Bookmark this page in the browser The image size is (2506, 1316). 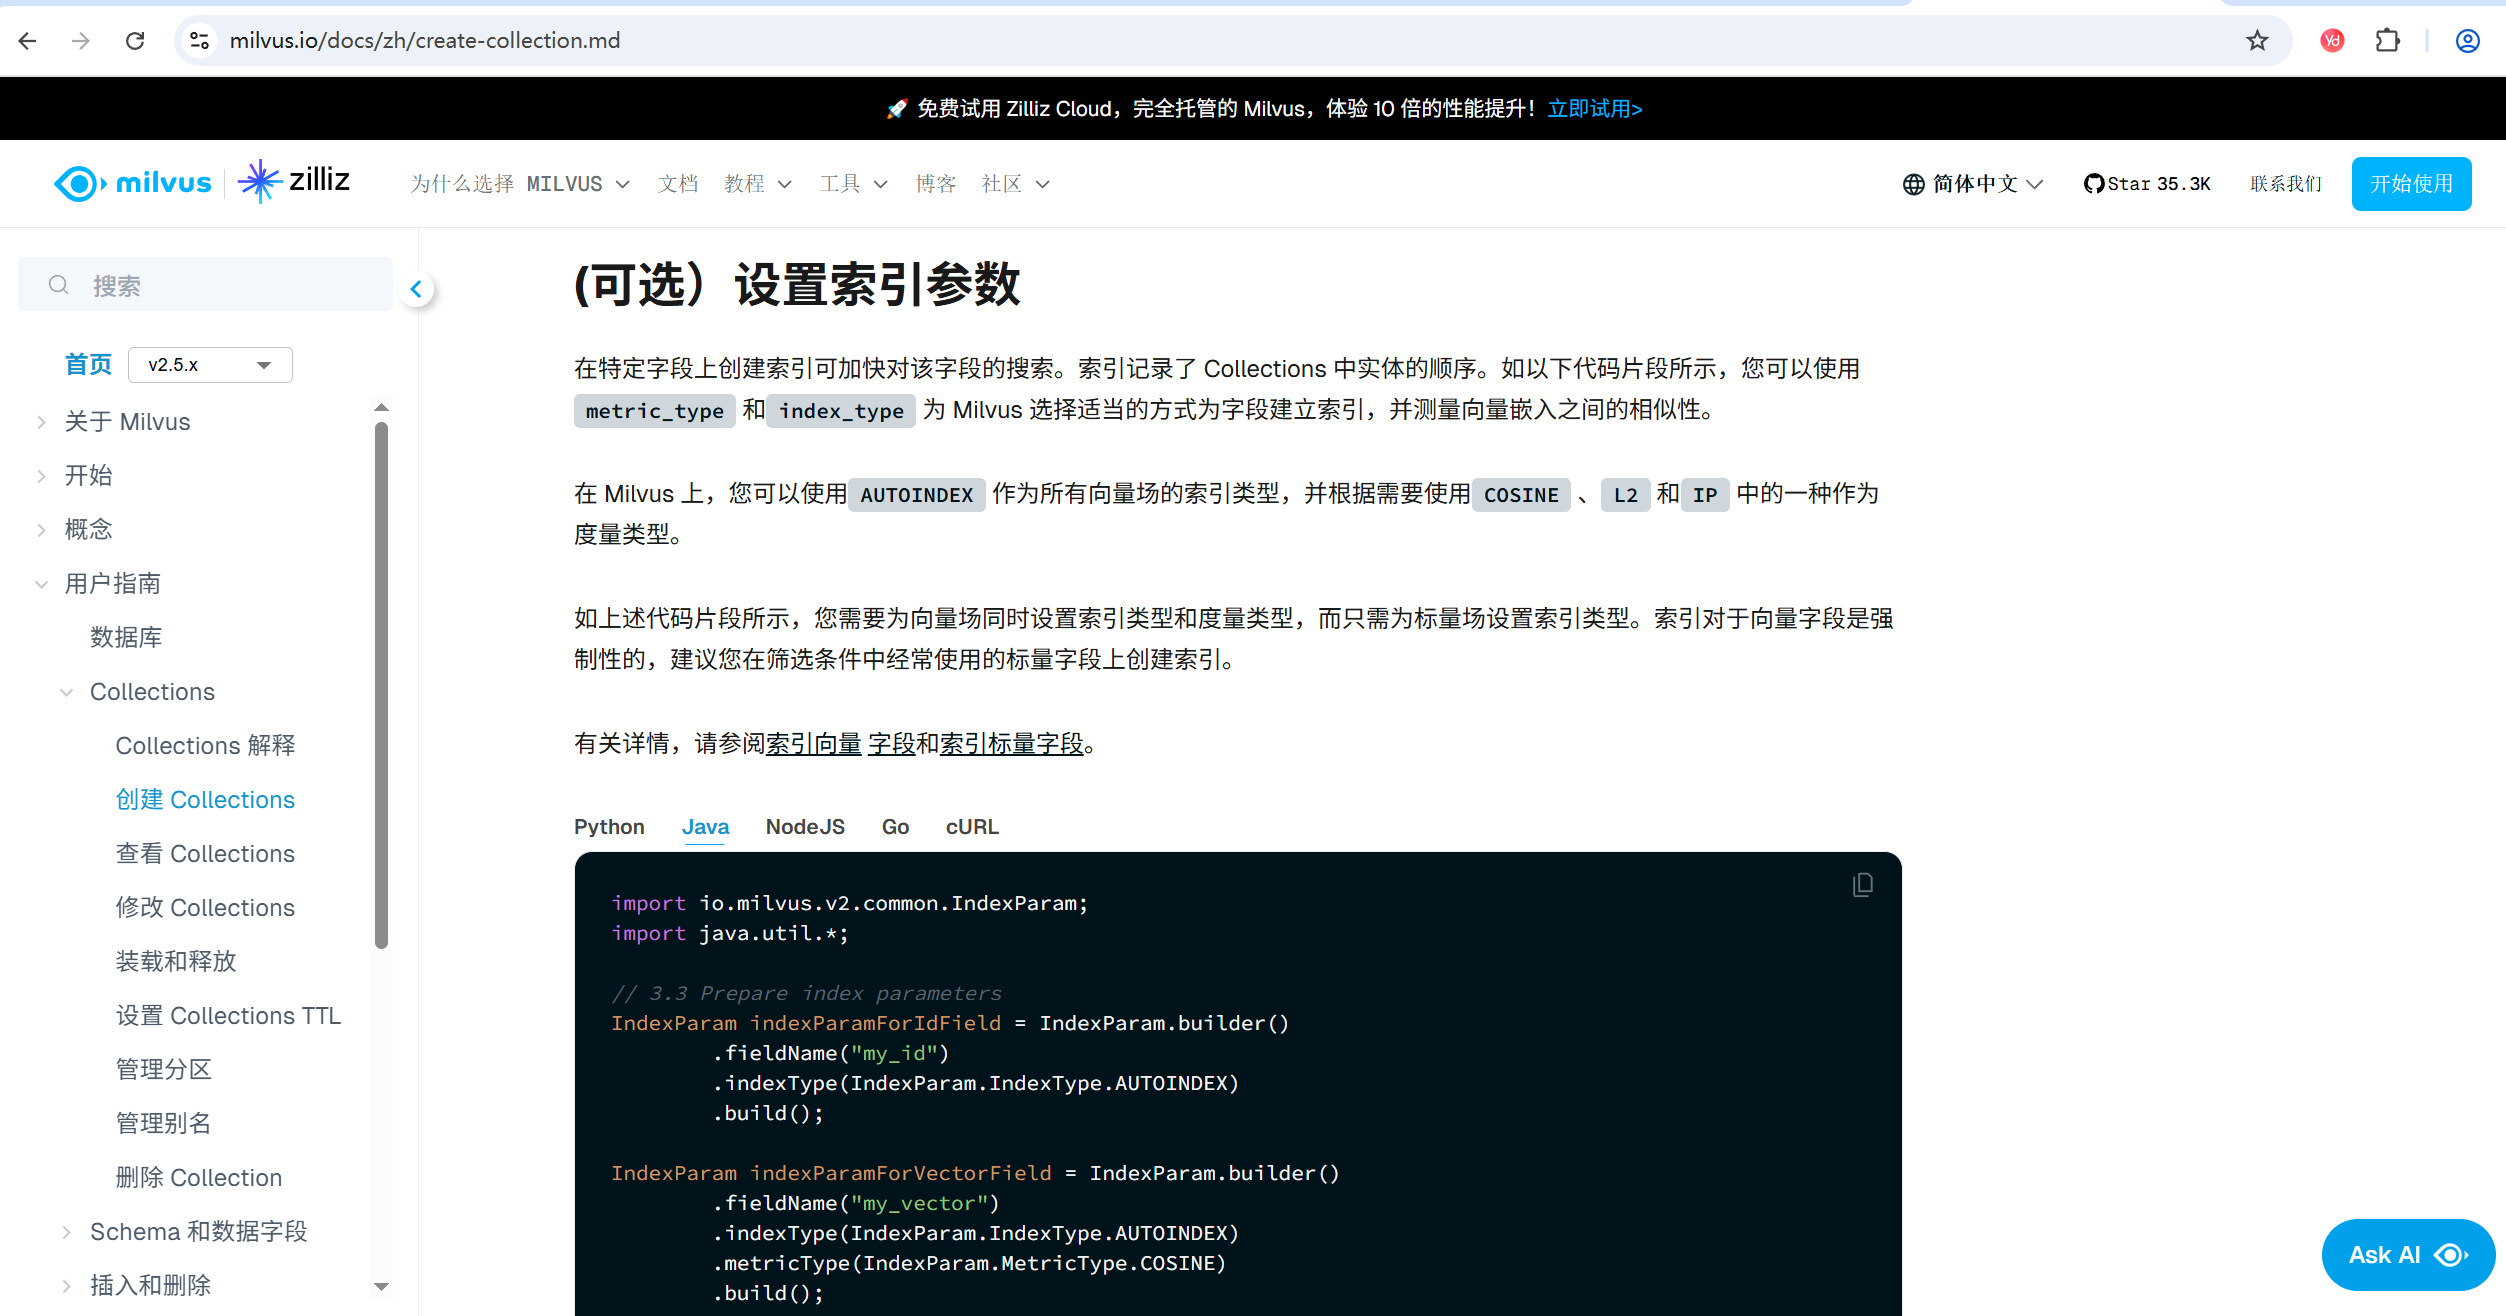point(2257,40)
